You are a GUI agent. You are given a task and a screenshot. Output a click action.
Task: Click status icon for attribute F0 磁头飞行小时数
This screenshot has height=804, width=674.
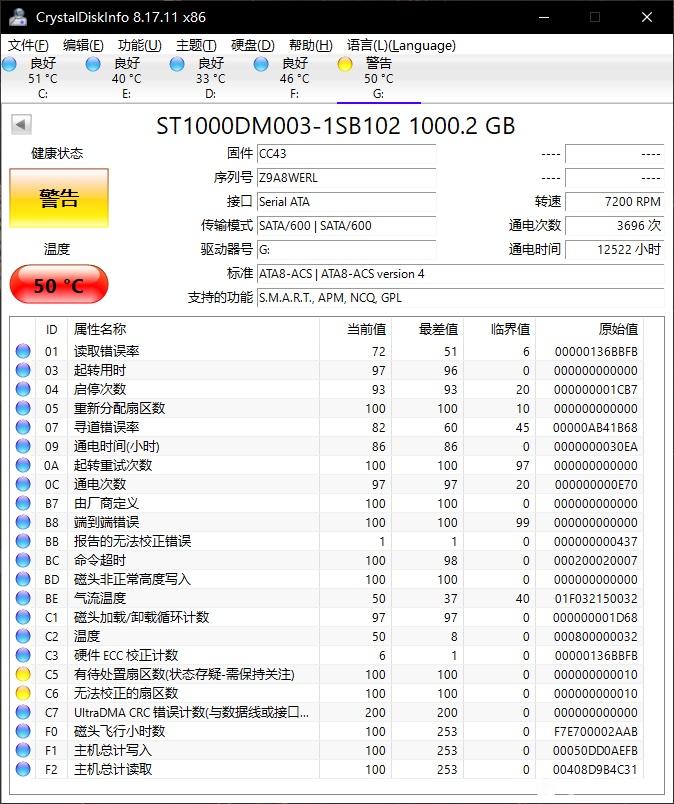[x=23, y=731]
